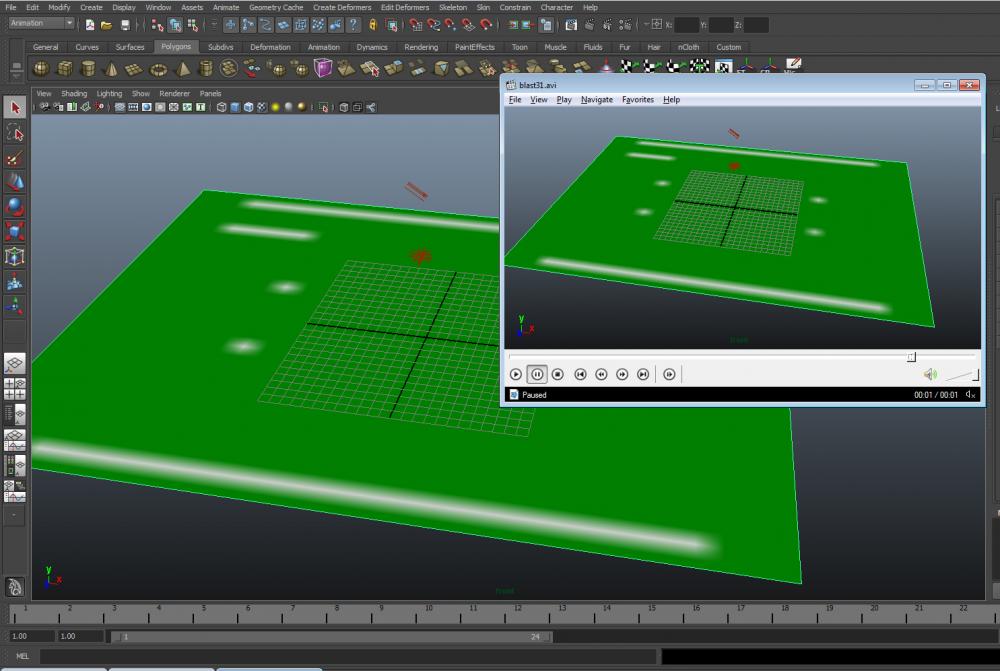Click the purple cube shelf icon

click(x=323, y=68)
